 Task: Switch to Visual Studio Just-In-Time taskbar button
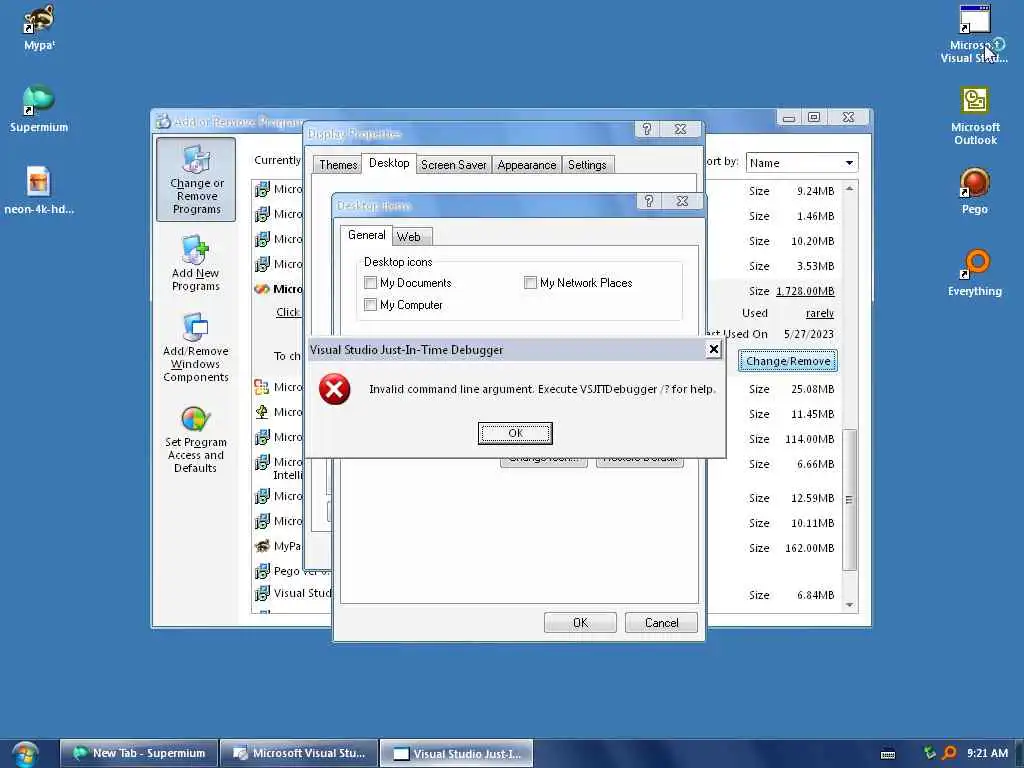457,754
